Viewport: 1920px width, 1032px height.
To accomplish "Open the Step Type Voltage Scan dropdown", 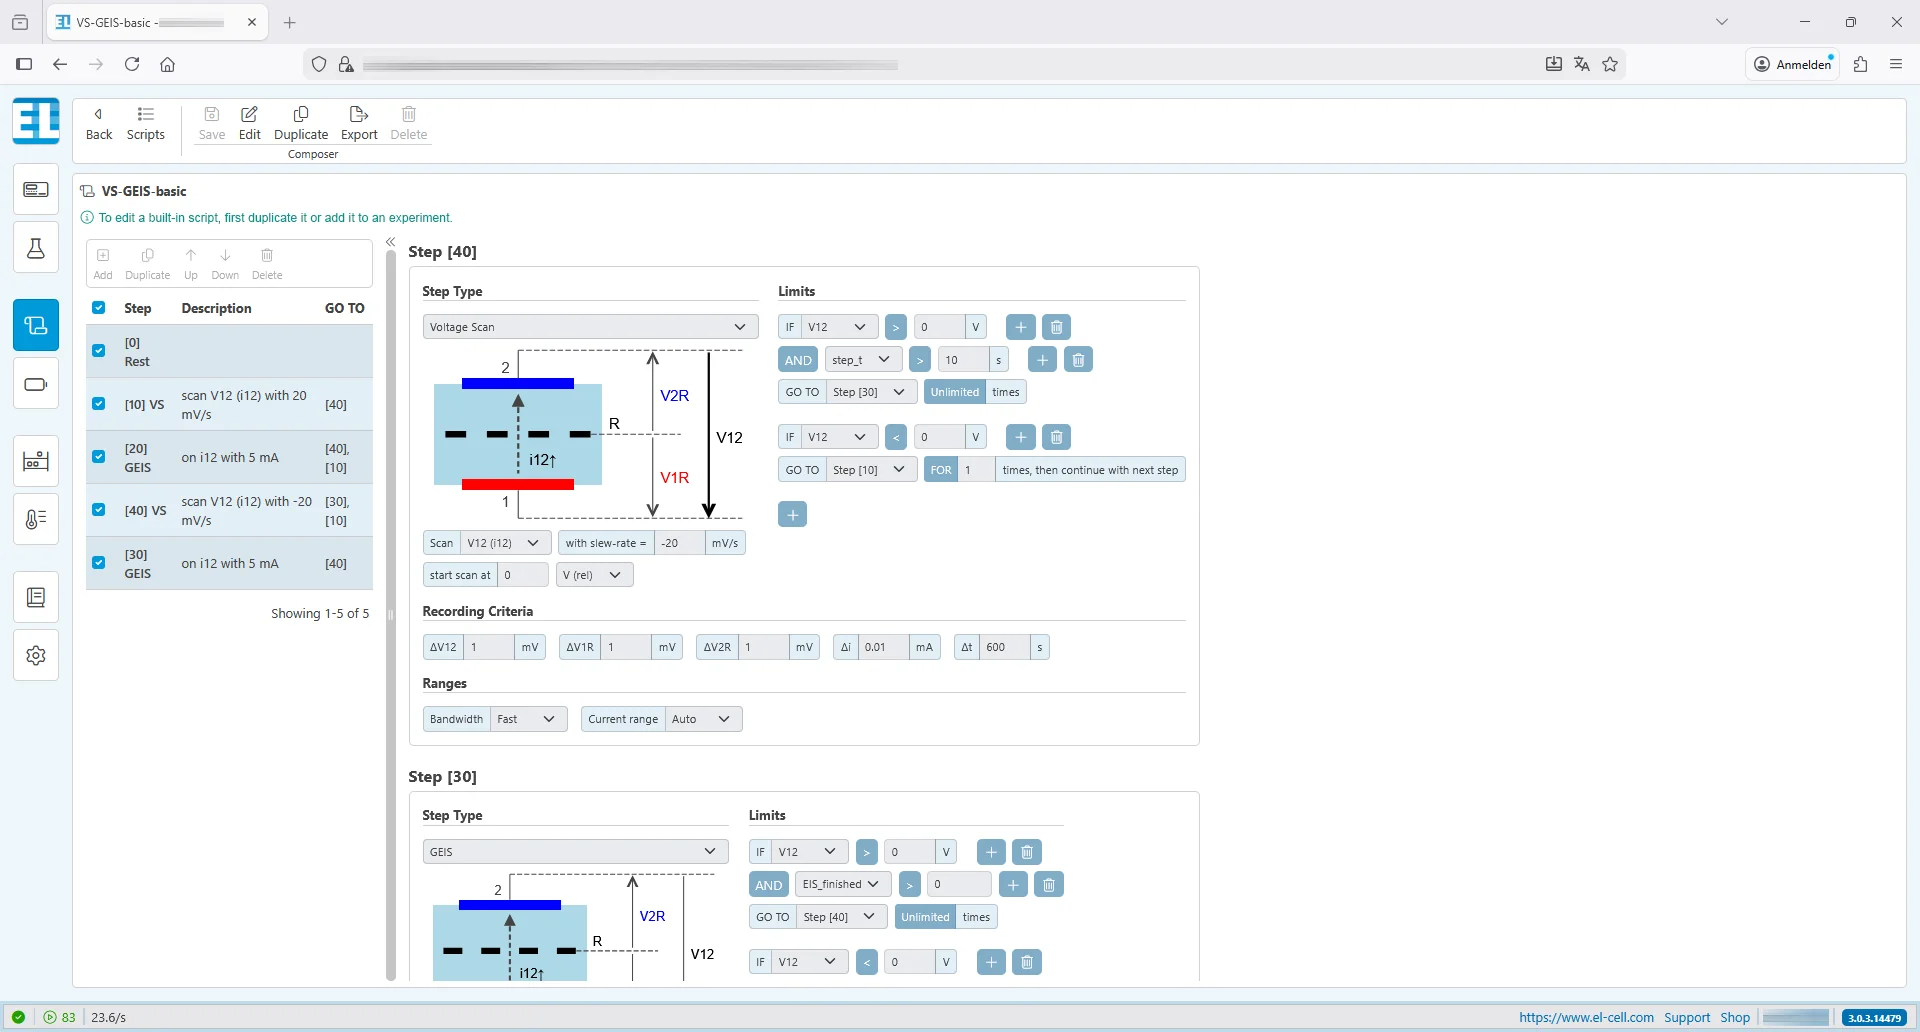I will point(590,326).
